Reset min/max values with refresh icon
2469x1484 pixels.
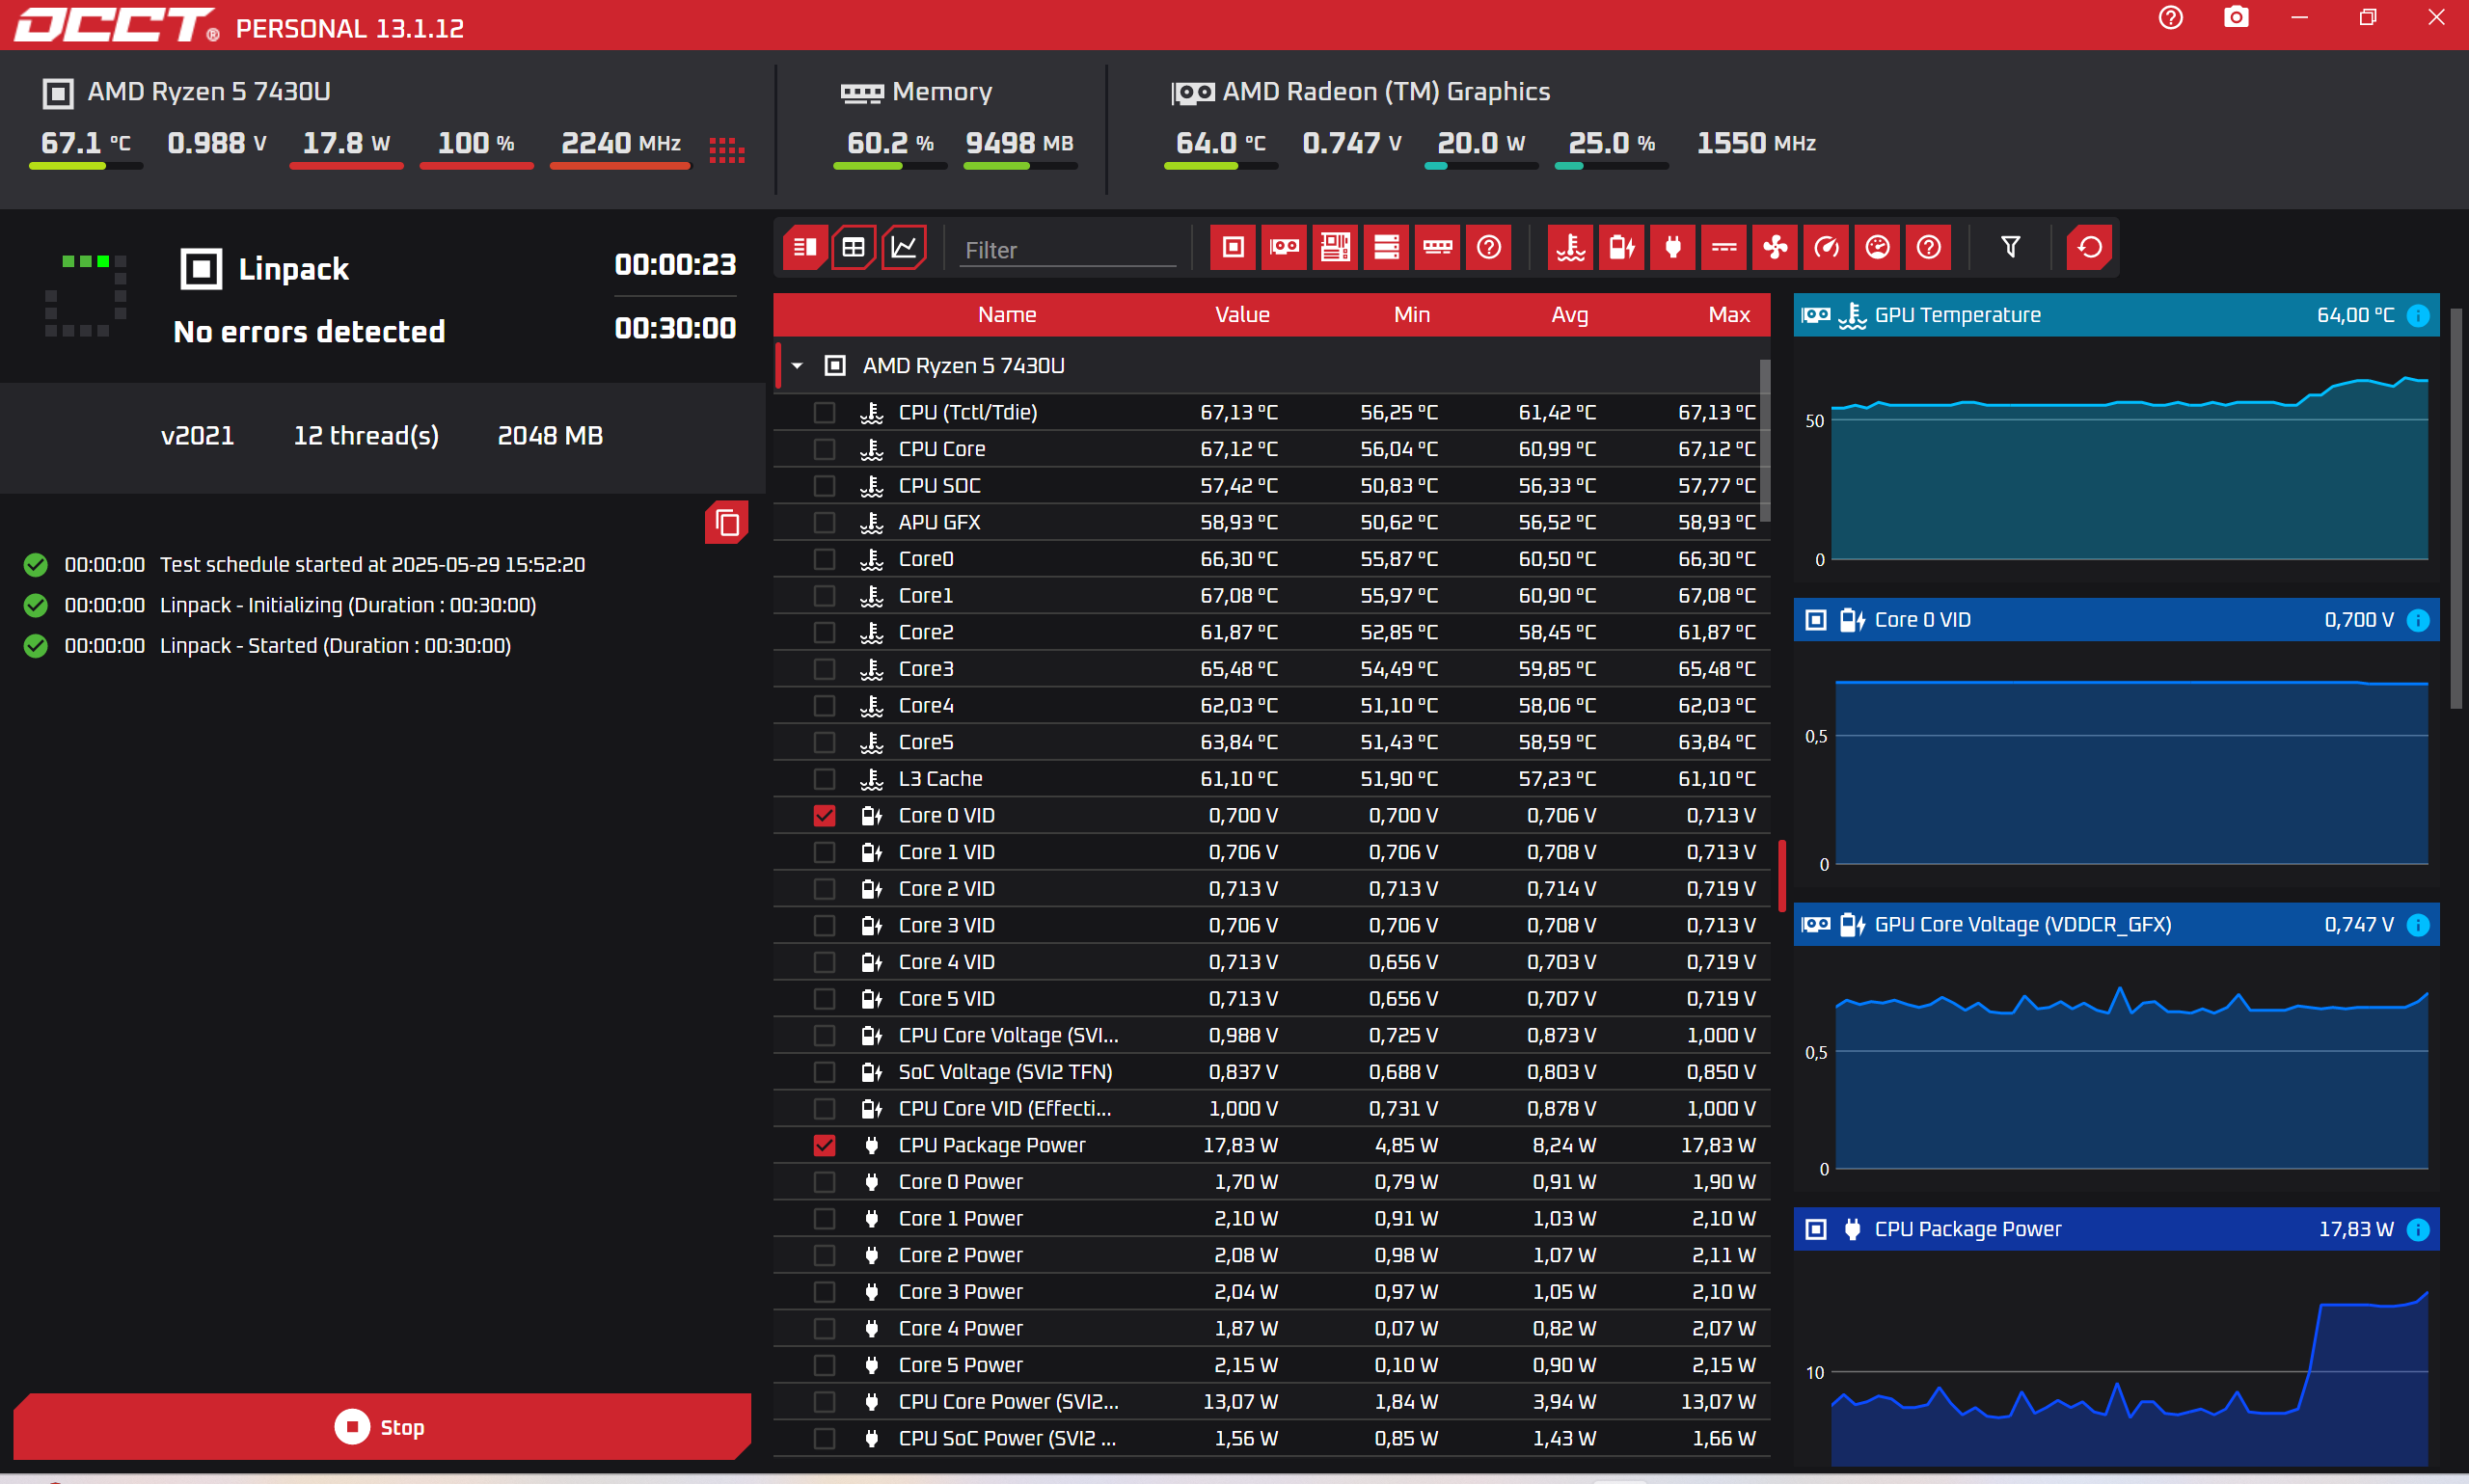2089,247
